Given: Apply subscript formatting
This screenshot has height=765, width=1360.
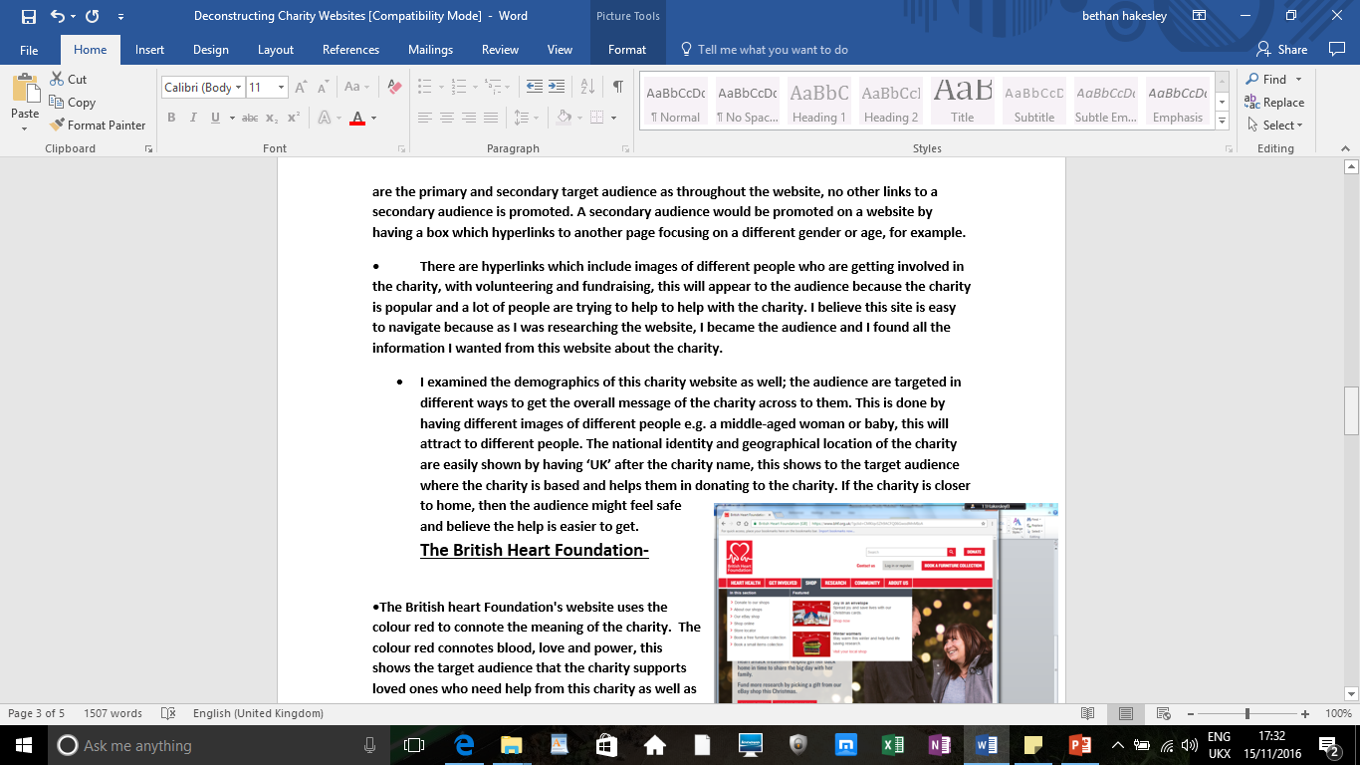Looking at the screenshot, I should coord(272,118).
